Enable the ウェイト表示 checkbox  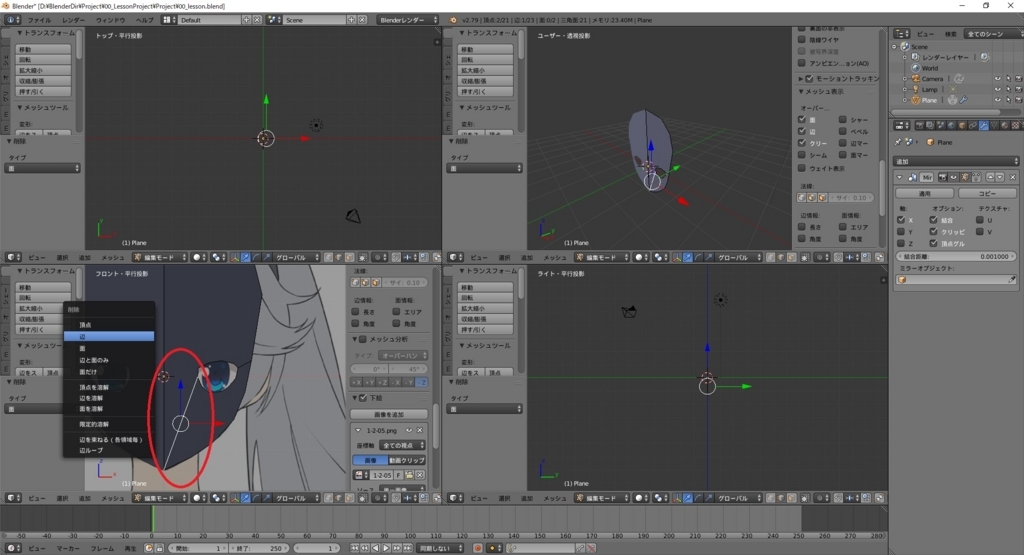point(802,168)
